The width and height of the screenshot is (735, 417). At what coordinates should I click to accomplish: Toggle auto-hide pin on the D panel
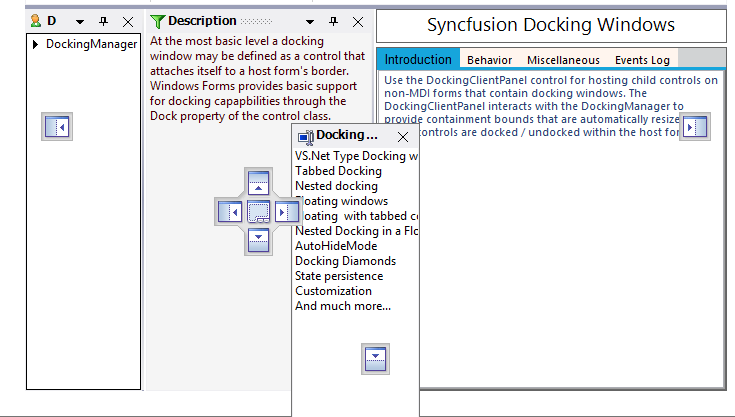pos(103,21)
